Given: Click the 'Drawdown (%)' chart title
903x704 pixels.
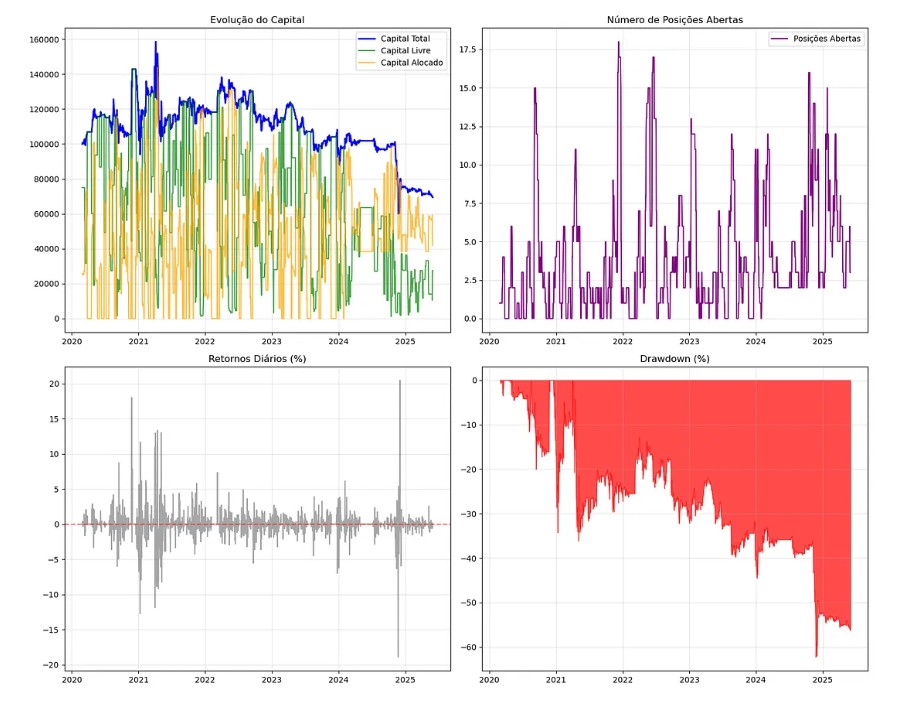Looking at the screenshot, I should tap(675, 357).
